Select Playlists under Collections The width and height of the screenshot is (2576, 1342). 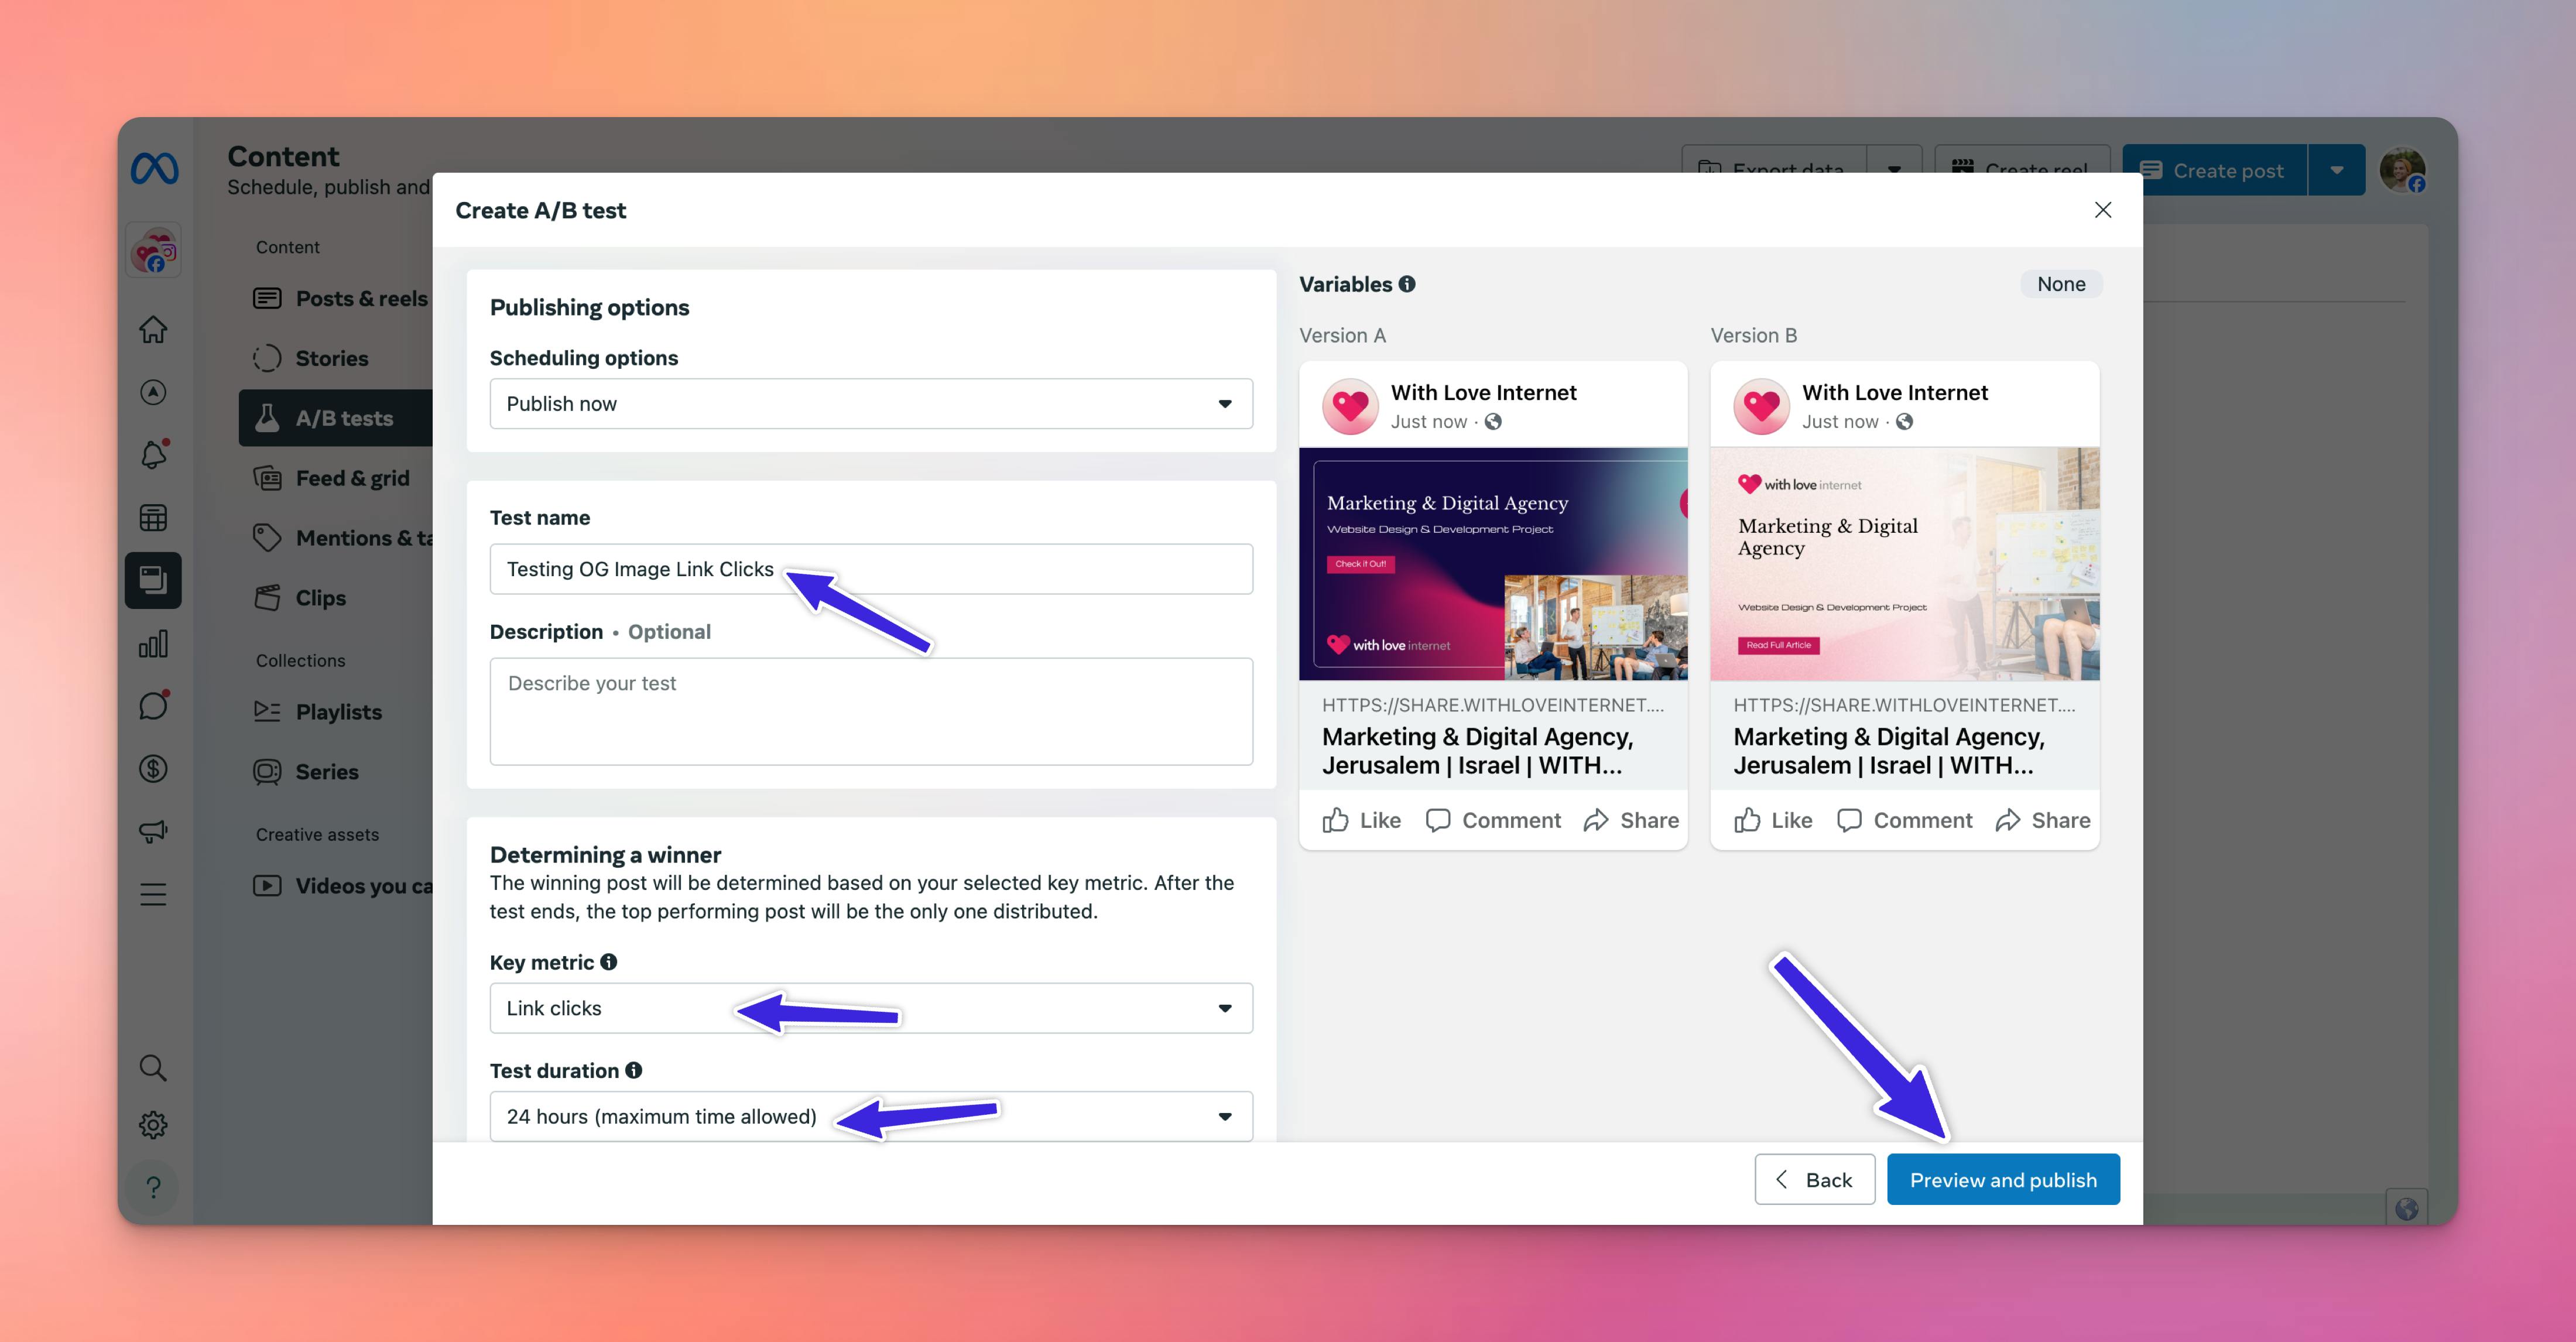pyautogui.click(x=339, y=711)
